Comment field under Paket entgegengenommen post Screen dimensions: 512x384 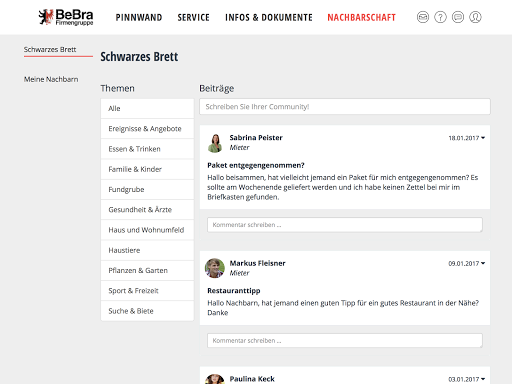[x=345, y=225]
